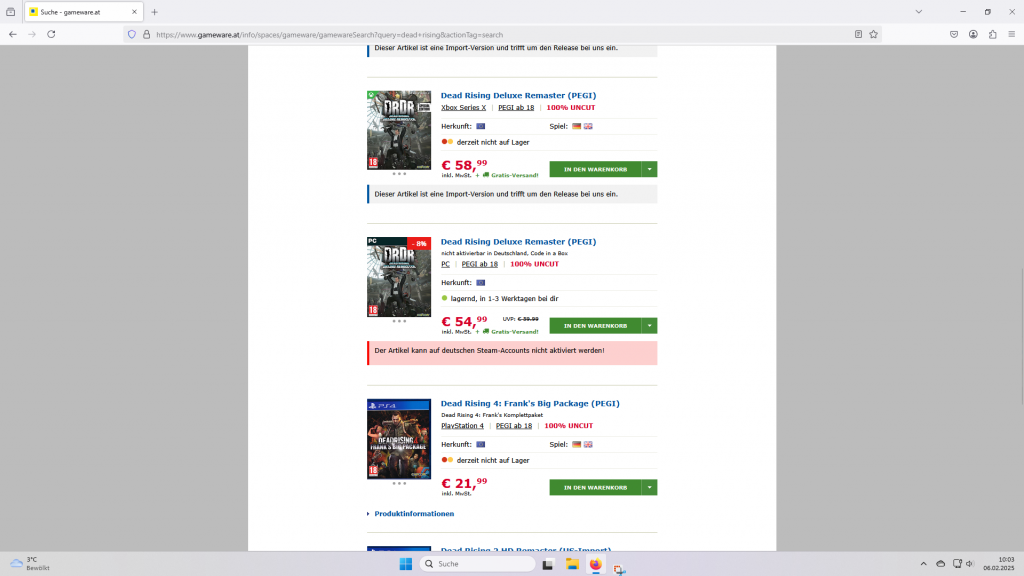Open the list all tabs chevron
The height and width of the screenshot is (576, 1024).
coord(918,12)
